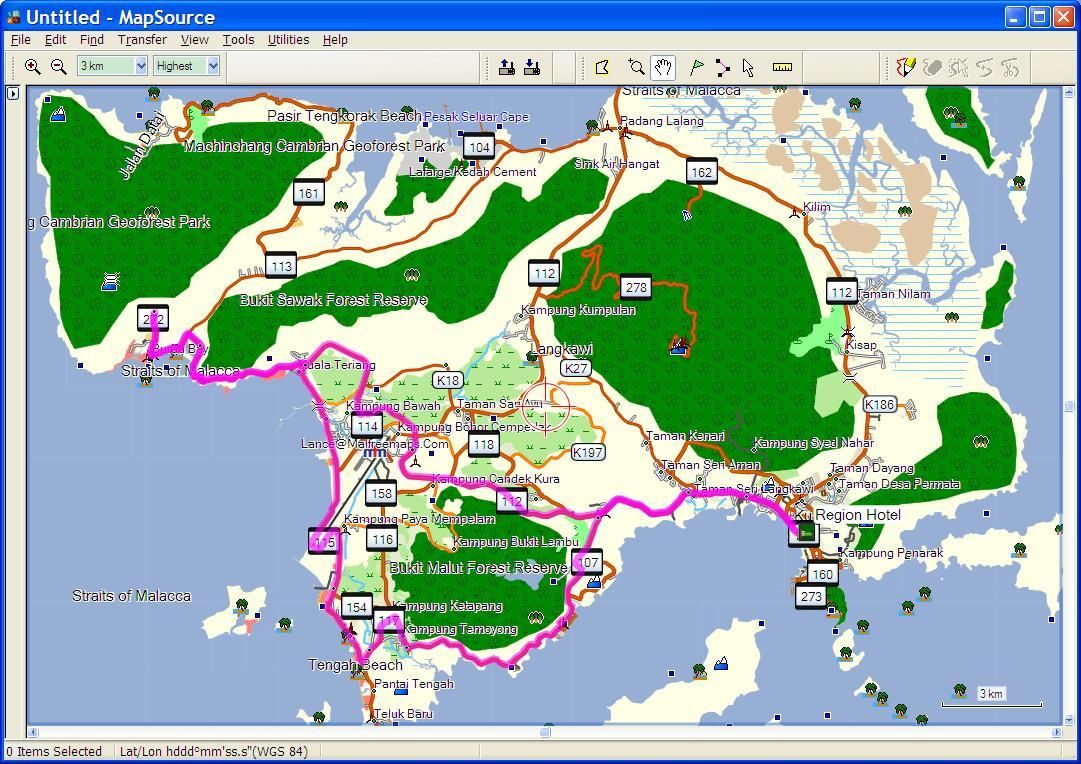The image size is (1081, 764).
Task: Click '0 Items Selected' in status bar
Action: coord(54,752)
